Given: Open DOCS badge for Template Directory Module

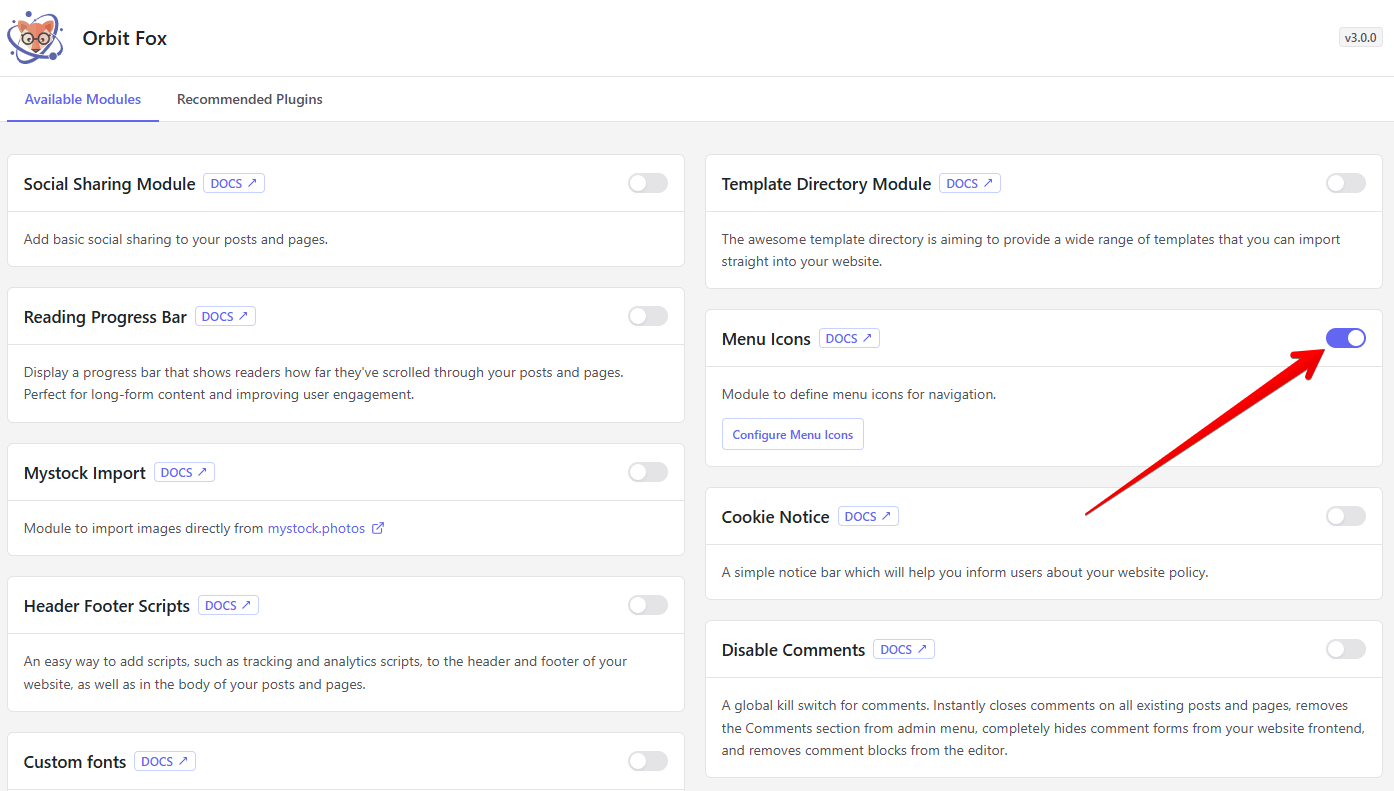Looking at the screenshot, I should 970,184.
